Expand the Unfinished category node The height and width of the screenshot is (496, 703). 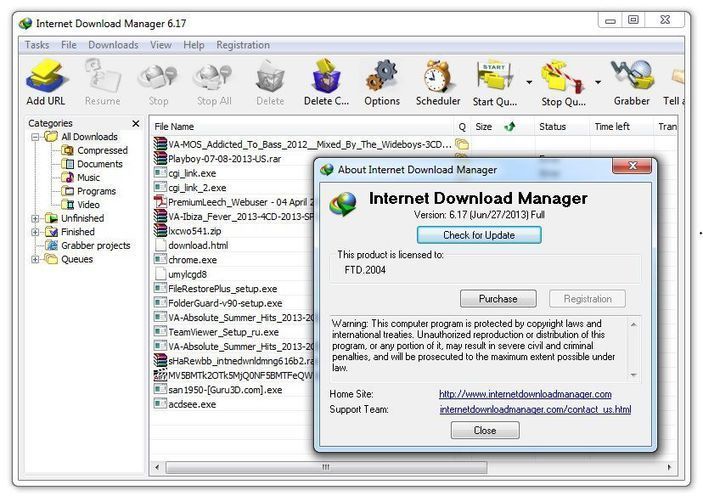pos(35,219)
